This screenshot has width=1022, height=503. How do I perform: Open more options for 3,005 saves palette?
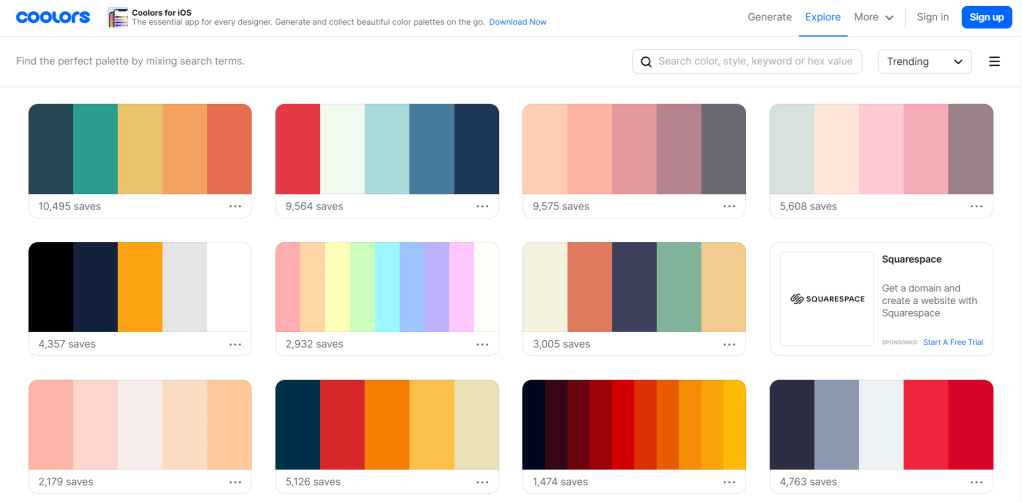(729, 344)
